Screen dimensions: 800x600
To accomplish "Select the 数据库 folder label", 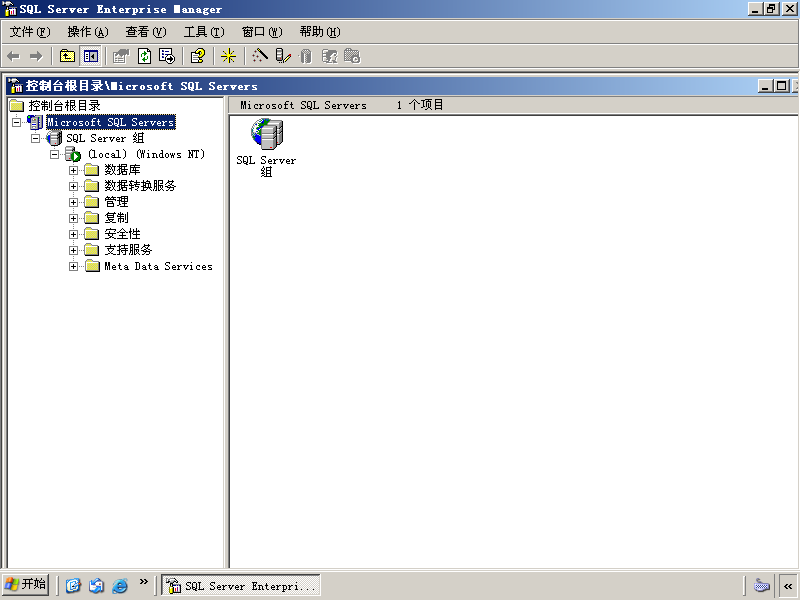I will [x=122, y=170].
